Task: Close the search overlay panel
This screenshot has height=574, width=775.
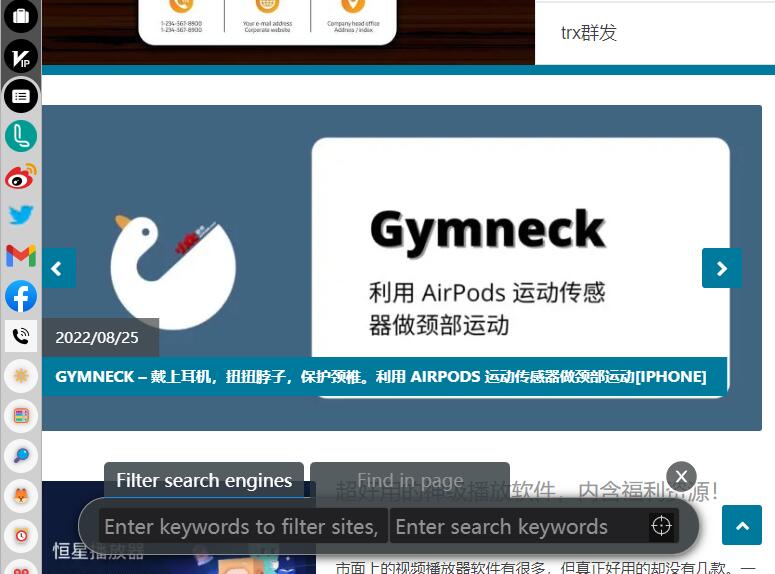Action: [x=681, y=476]
